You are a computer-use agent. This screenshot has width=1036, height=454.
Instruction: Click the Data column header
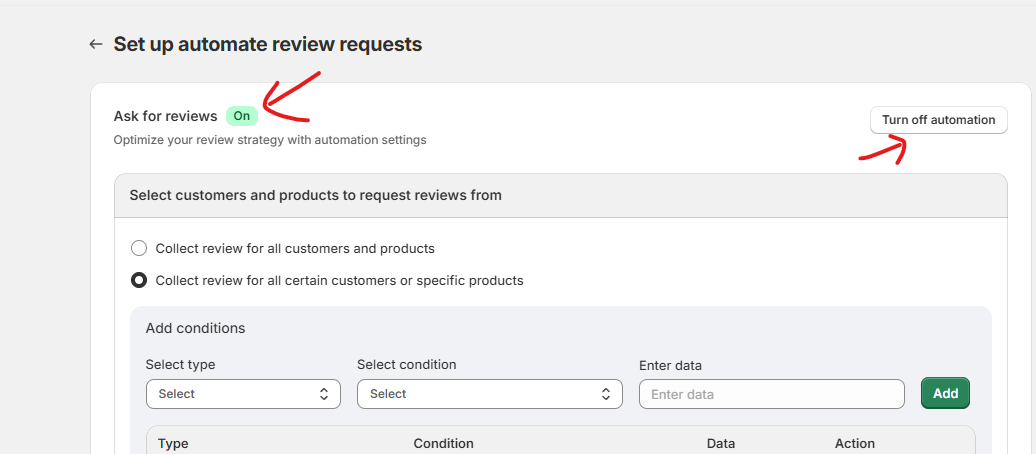[720, 443]
